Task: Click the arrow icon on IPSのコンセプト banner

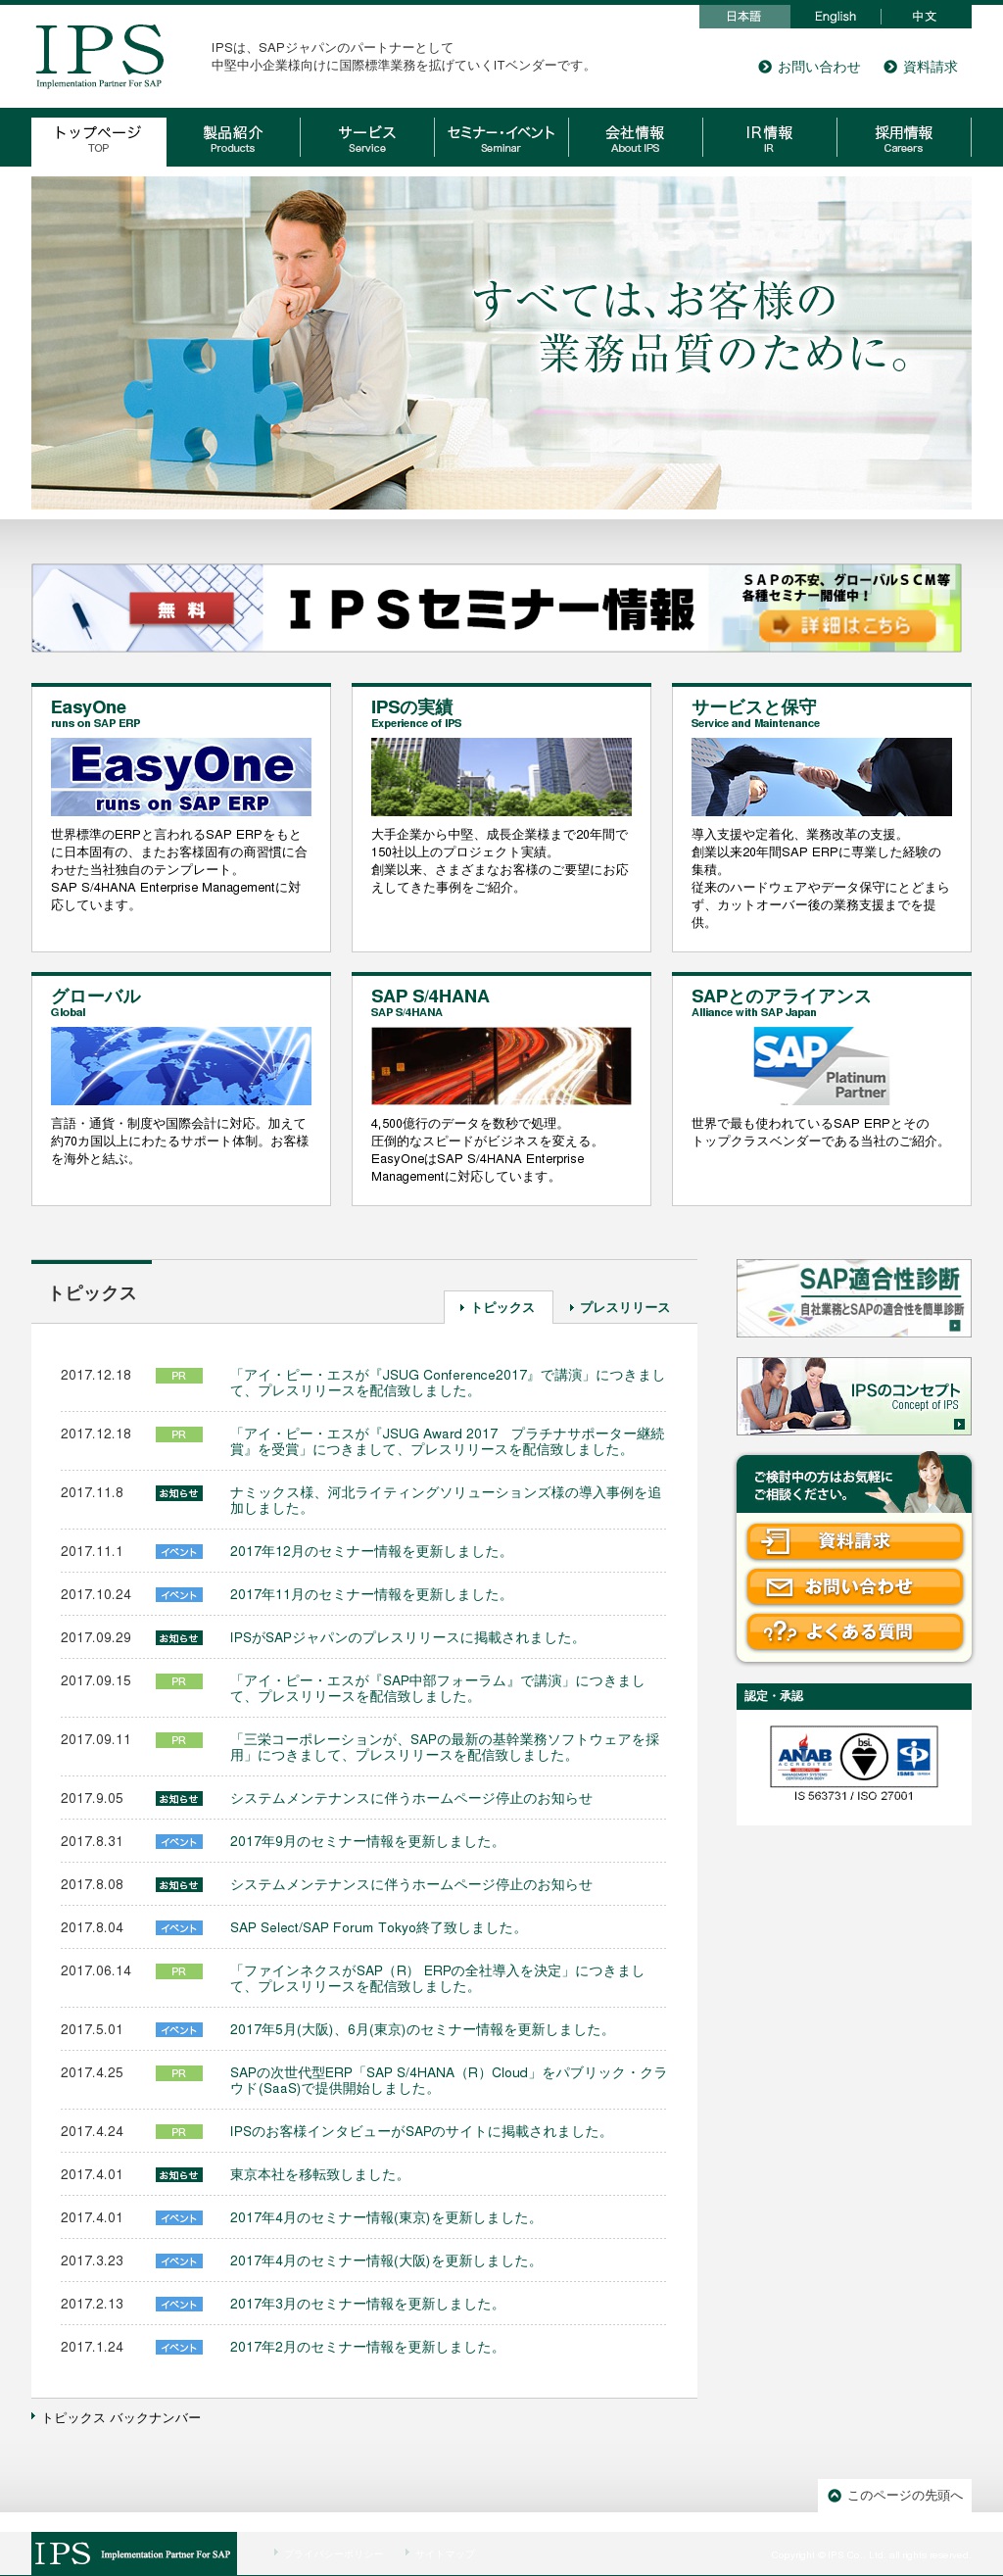Action: [959, 1424]
